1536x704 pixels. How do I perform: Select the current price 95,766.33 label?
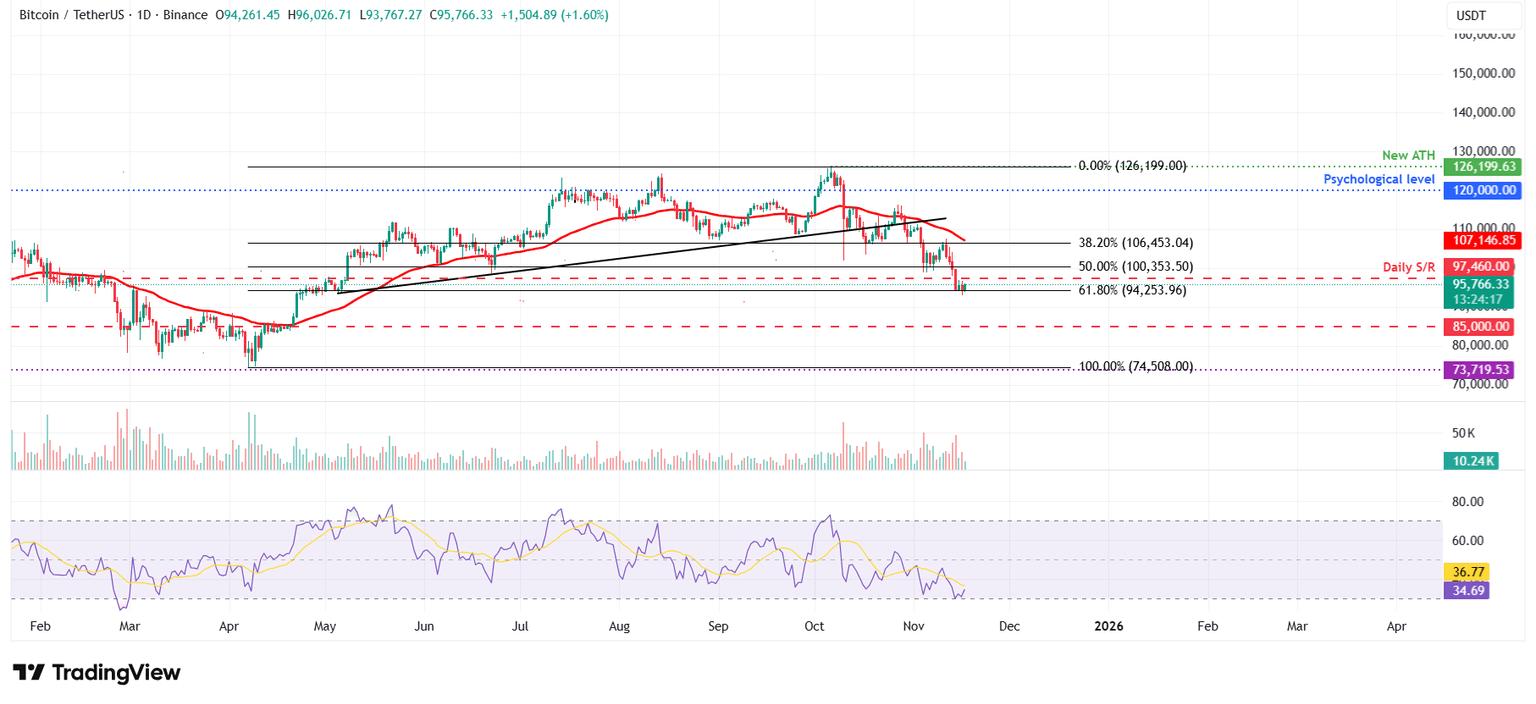click(x=1479, y=284)
